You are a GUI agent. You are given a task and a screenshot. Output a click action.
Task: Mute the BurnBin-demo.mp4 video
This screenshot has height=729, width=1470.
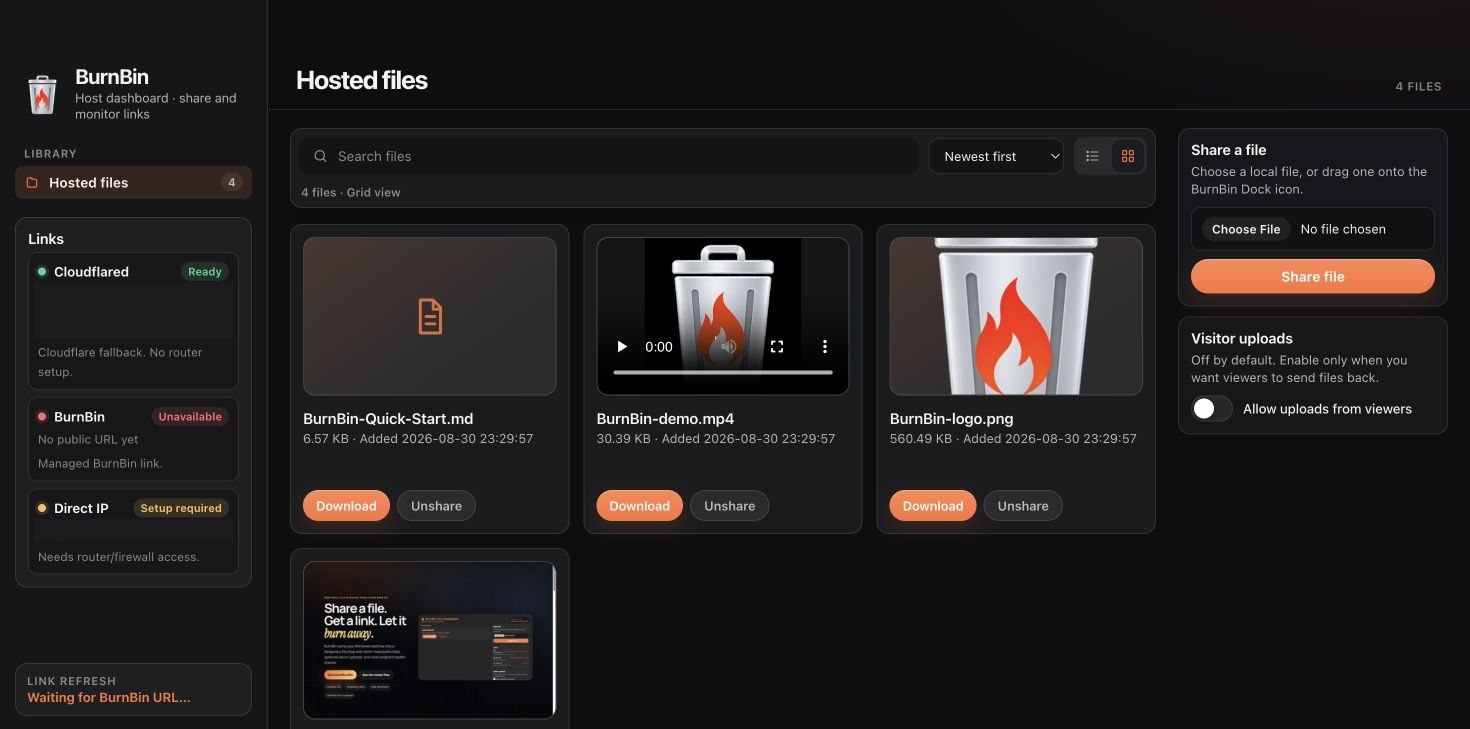[x=728, y=347]
